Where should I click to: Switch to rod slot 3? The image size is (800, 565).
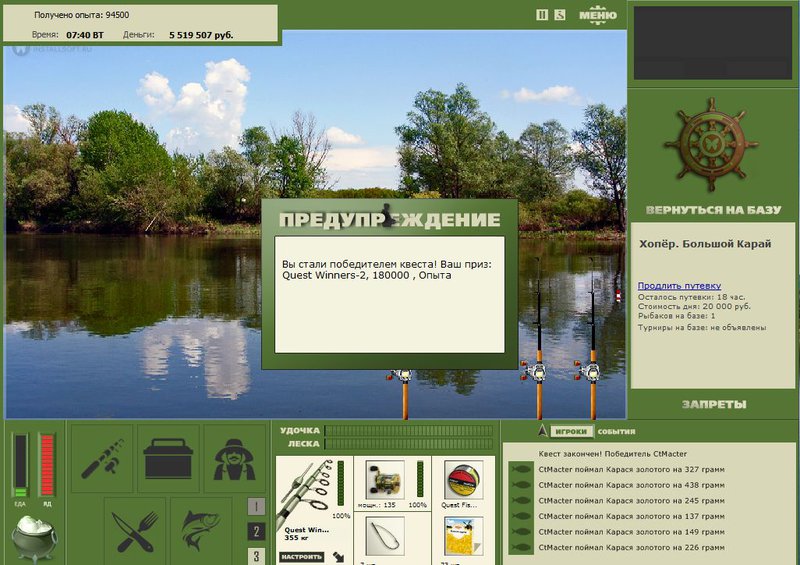pyautogui.click(x=256, y=556)
